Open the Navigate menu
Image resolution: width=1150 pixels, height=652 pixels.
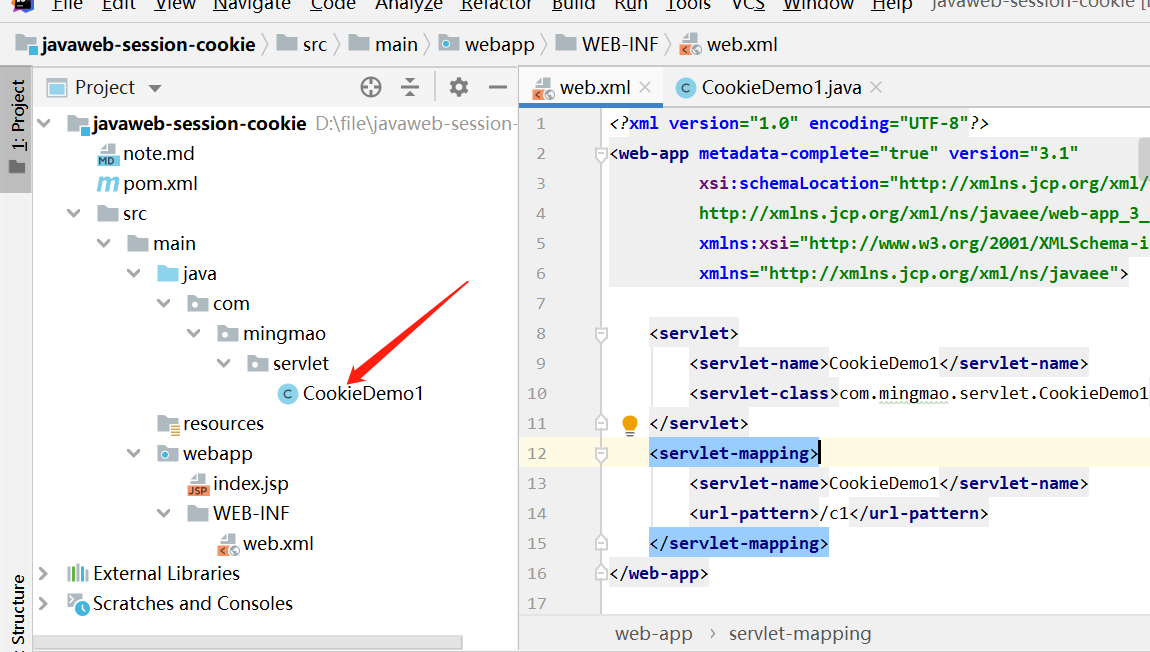pyautogui.click(x=252, y=4)
